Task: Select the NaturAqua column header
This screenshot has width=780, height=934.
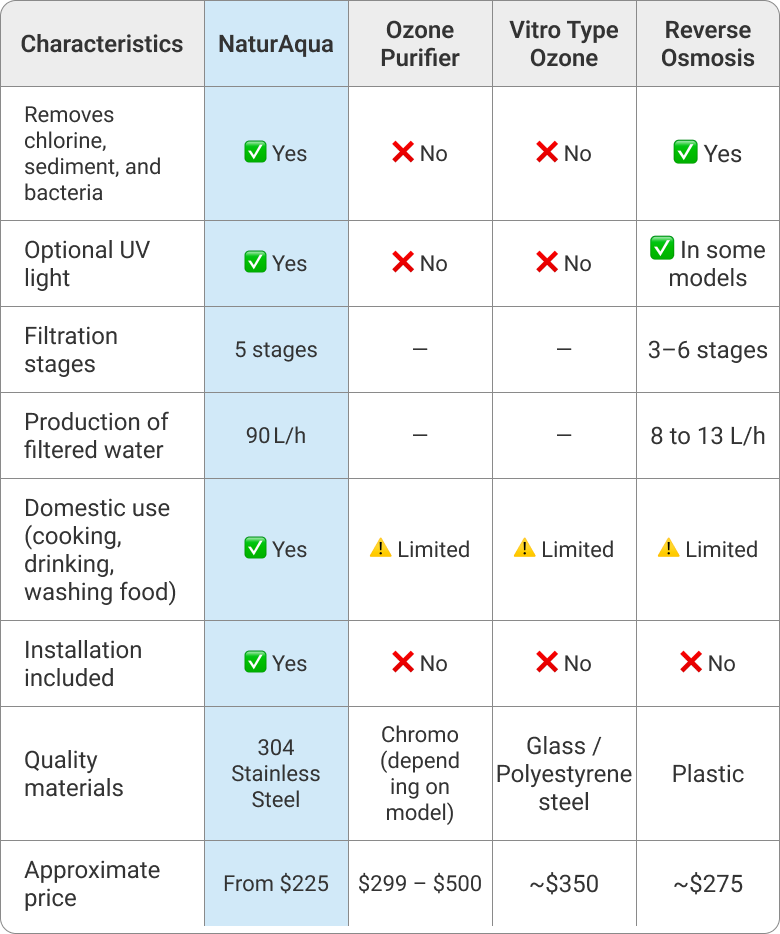Action: [276, 44]
